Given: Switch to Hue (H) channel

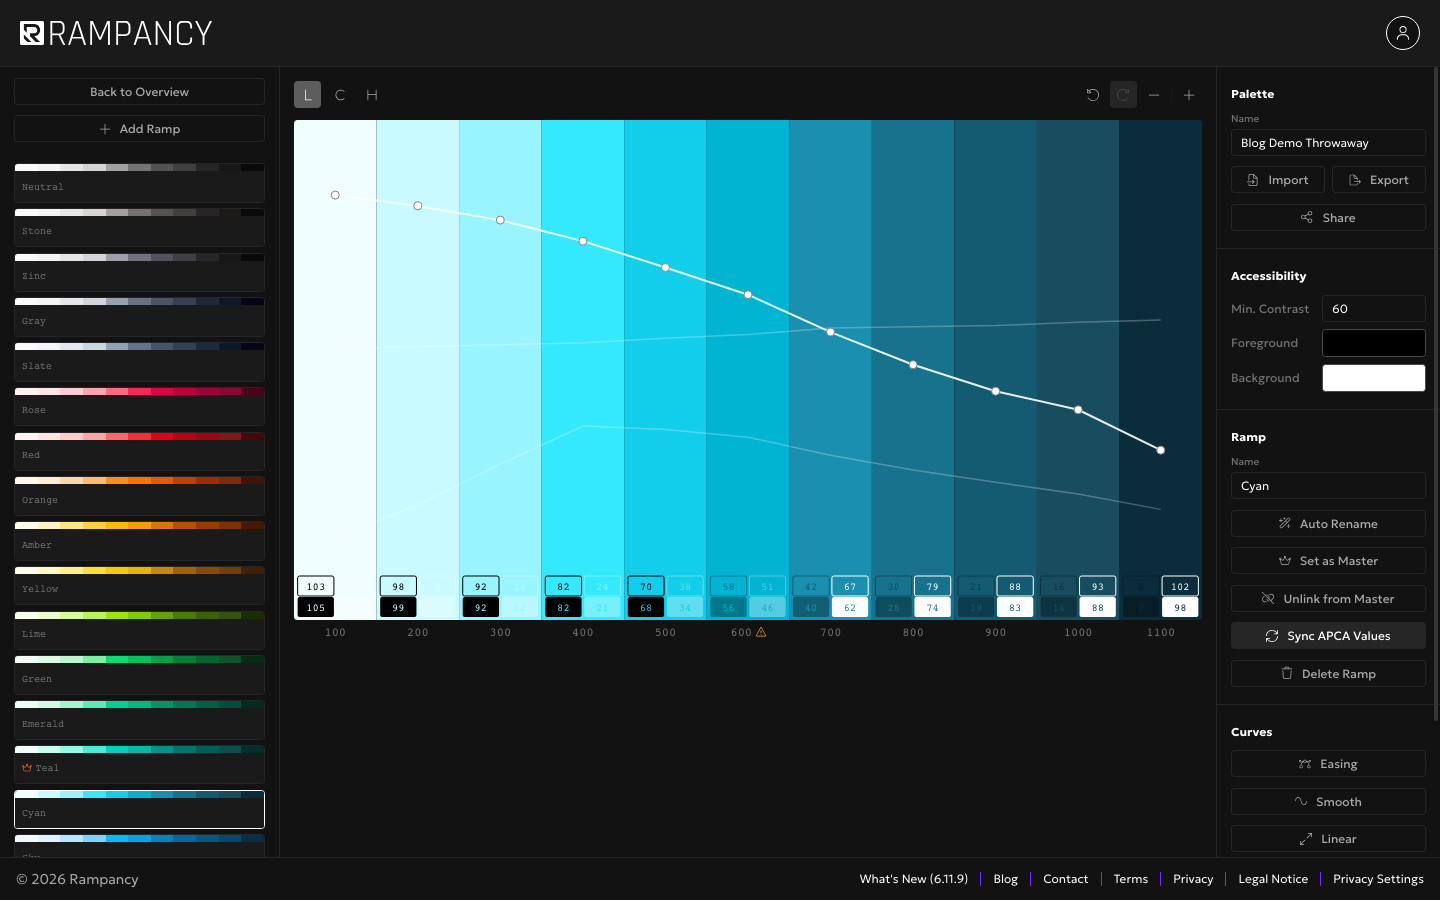Looking at the screenshot, I should (x=372, y=95).
